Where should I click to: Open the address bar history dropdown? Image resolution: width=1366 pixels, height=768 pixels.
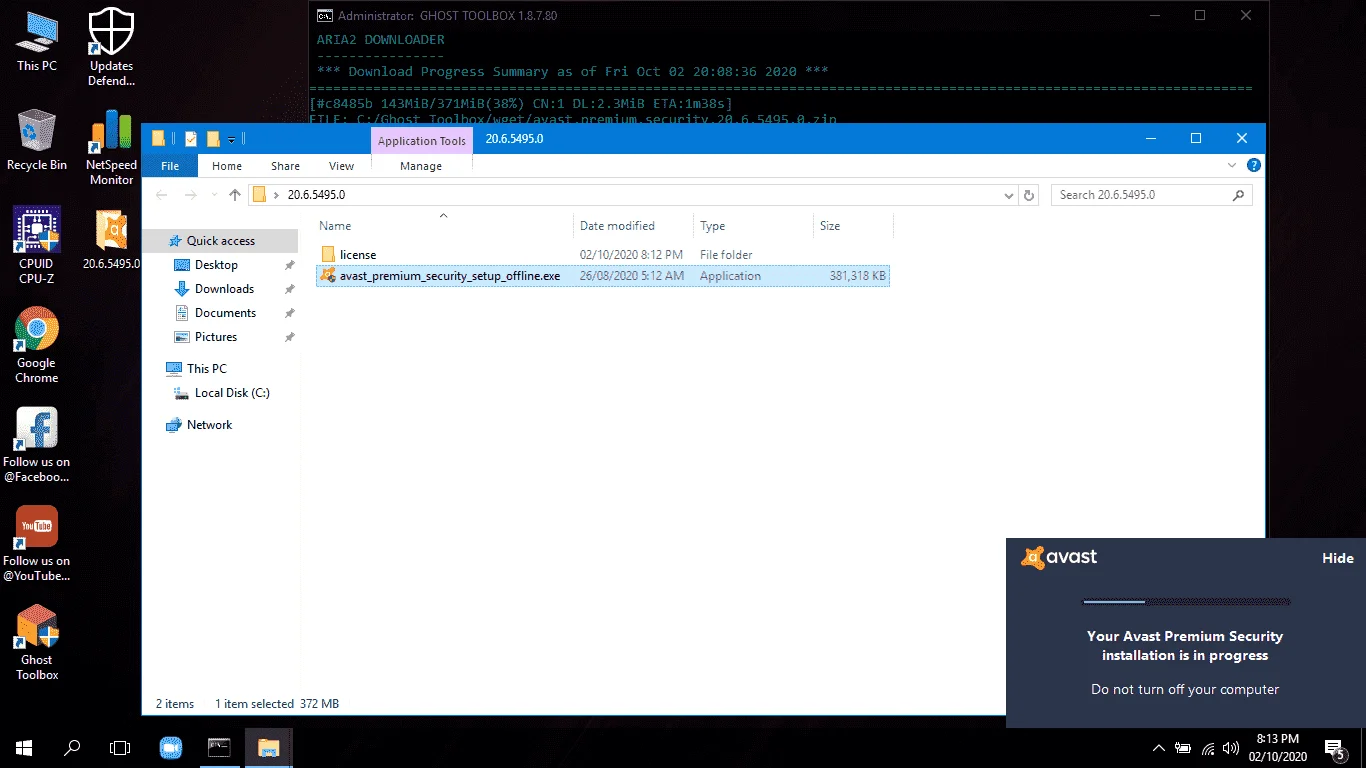coord(1009,195)
